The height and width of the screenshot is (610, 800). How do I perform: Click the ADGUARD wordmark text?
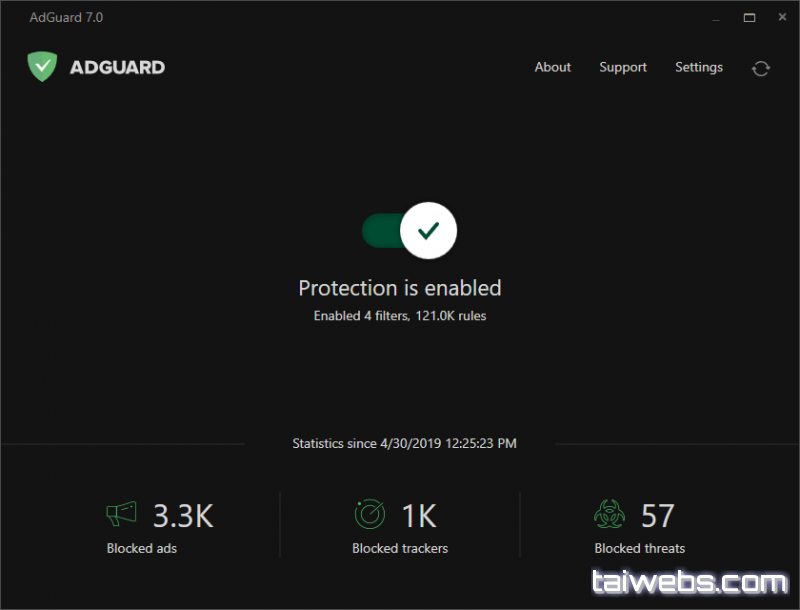[x=117, y=68]
